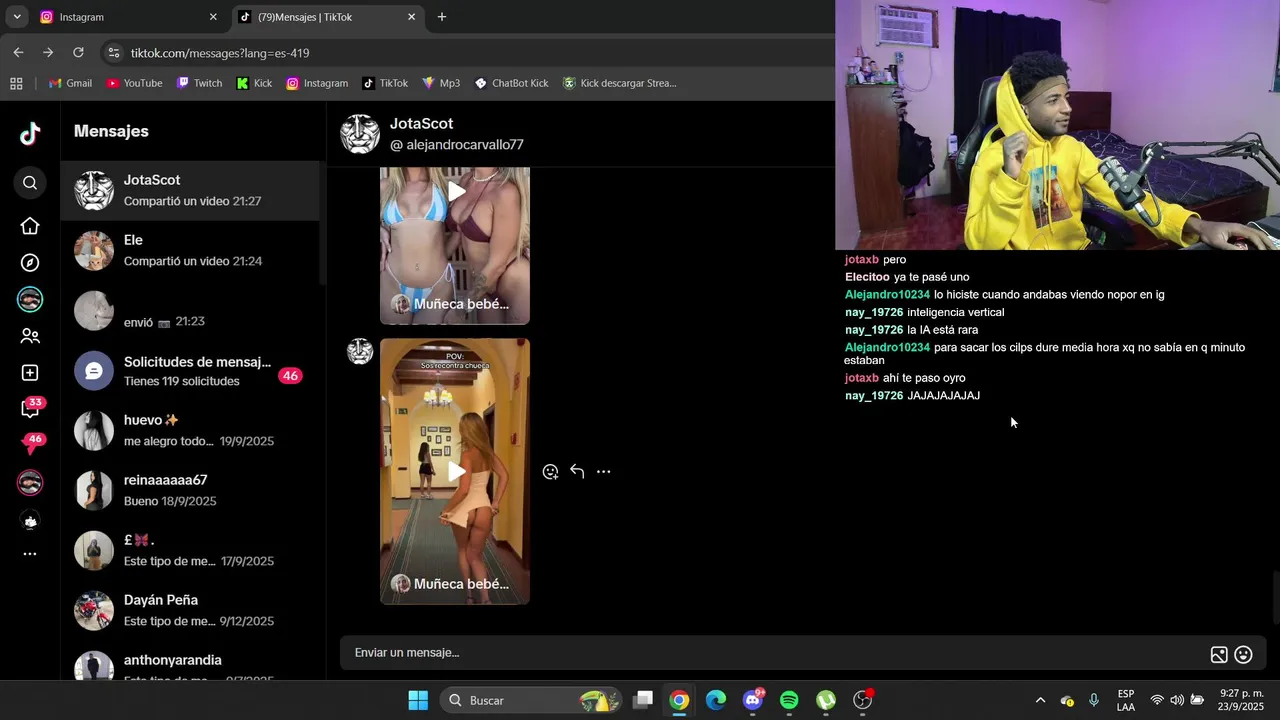Go back in browser history
The height and width of the screenshot is (720, 1280).
[x=18, y=52]
